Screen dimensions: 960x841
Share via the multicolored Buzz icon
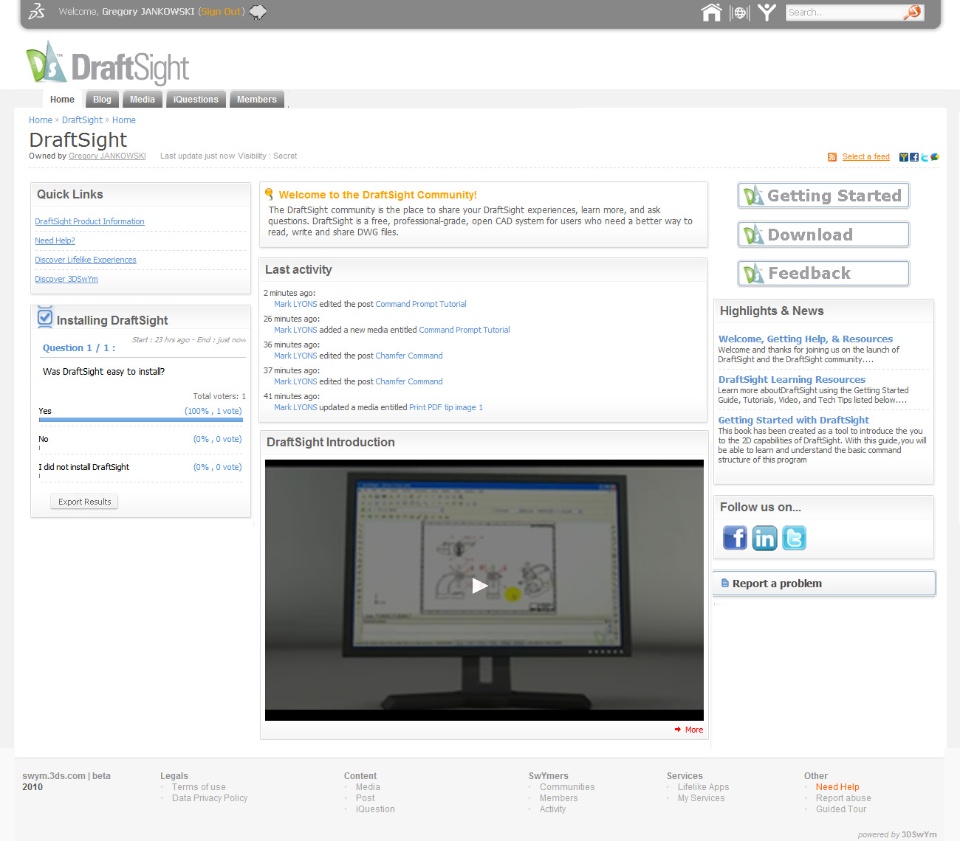coord(935,157)
